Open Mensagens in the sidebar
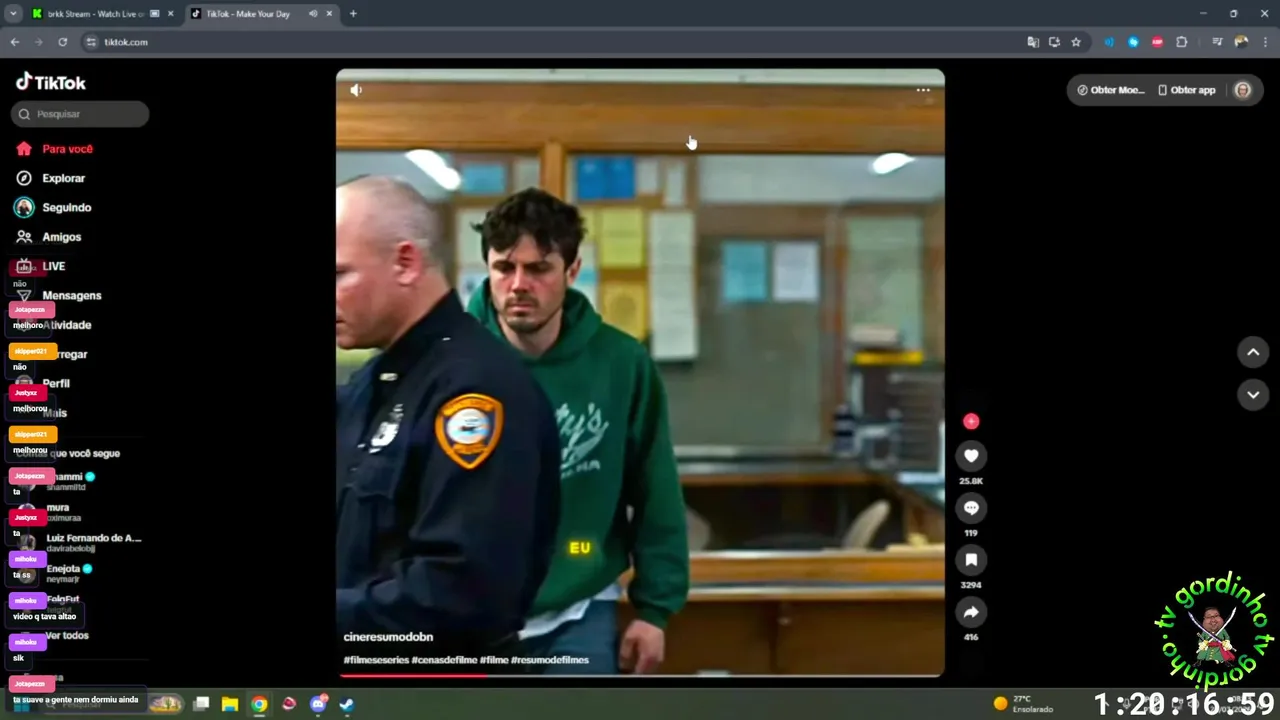 (x=59, y=295)
